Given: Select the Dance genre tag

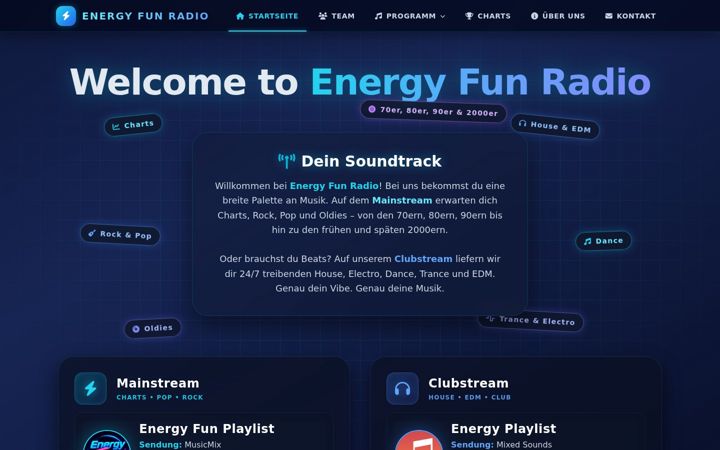Looking at the screenshot, I should [603, 241].
